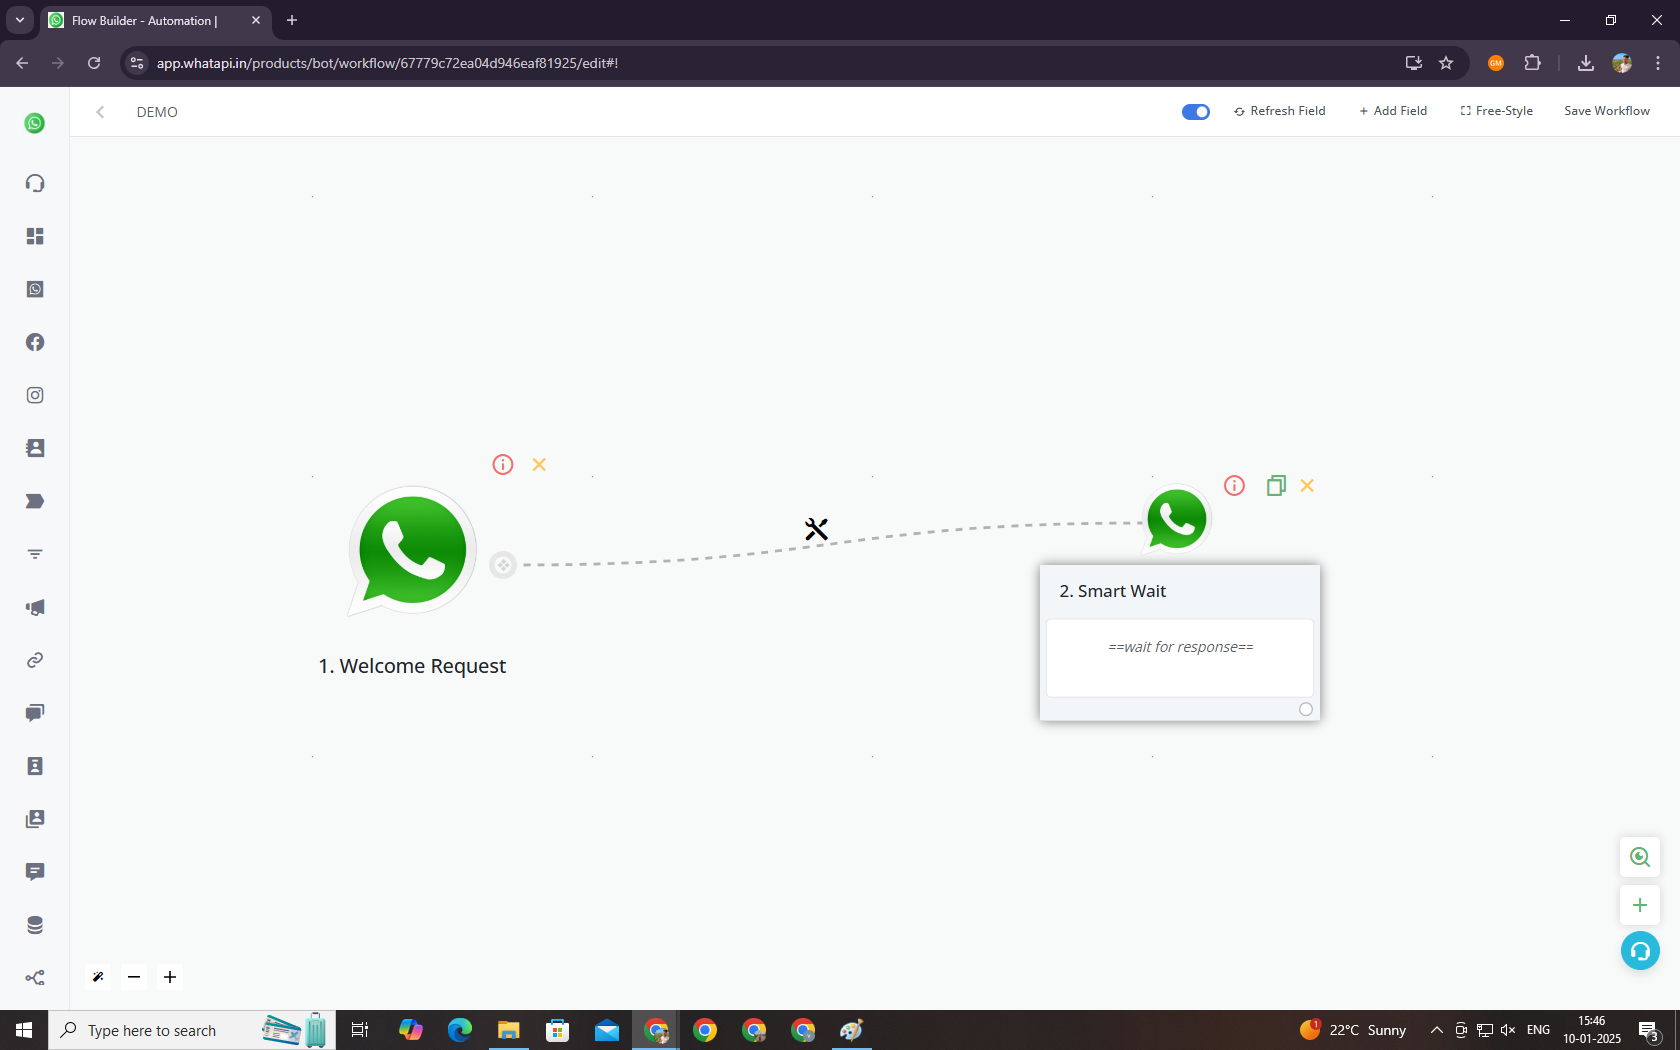
Task: Reload the page in browser
Action: point(94,63)
